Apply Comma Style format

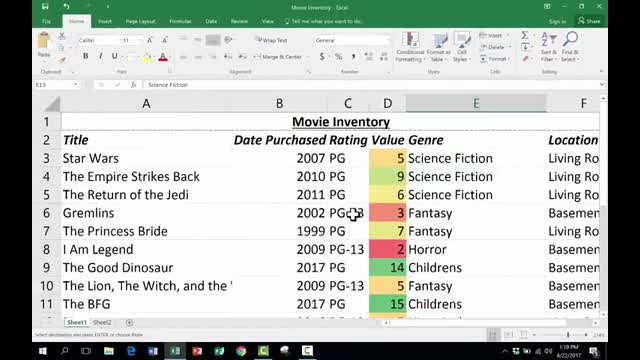(353, 57)
